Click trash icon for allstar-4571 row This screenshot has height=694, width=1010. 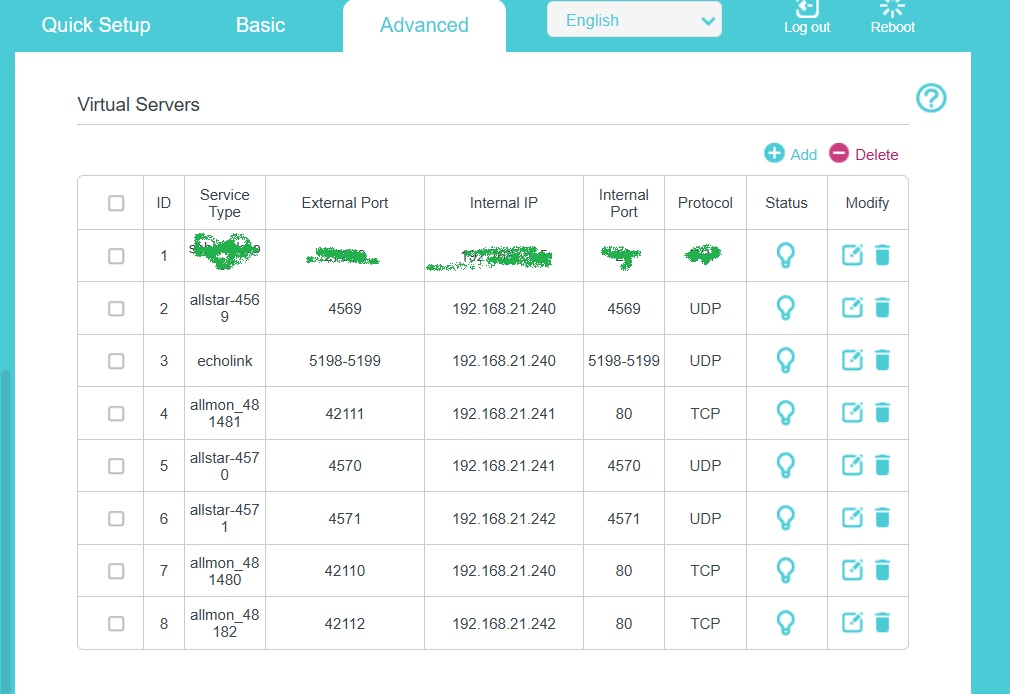882,518
